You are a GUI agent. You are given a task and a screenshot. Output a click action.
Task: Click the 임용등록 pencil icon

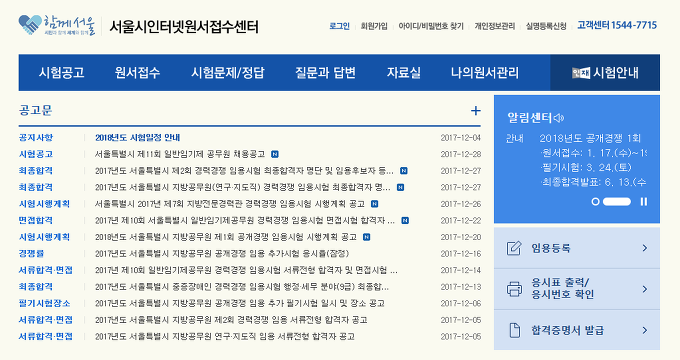514,248
